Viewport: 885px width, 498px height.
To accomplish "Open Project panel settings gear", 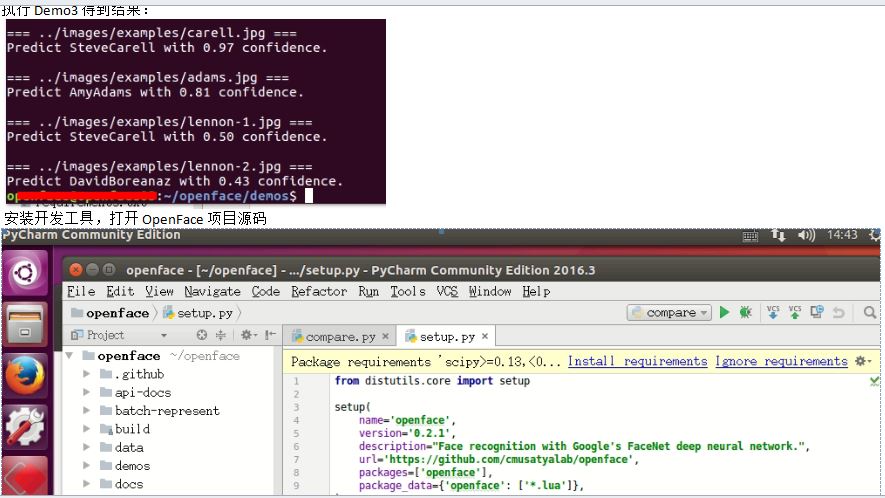I will click(248, 335).
